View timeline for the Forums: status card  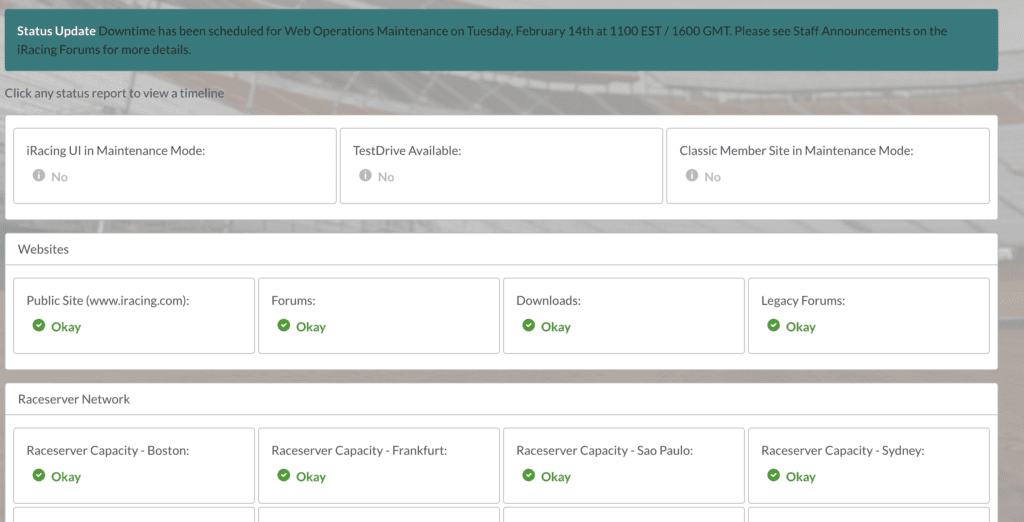point(379,316)
